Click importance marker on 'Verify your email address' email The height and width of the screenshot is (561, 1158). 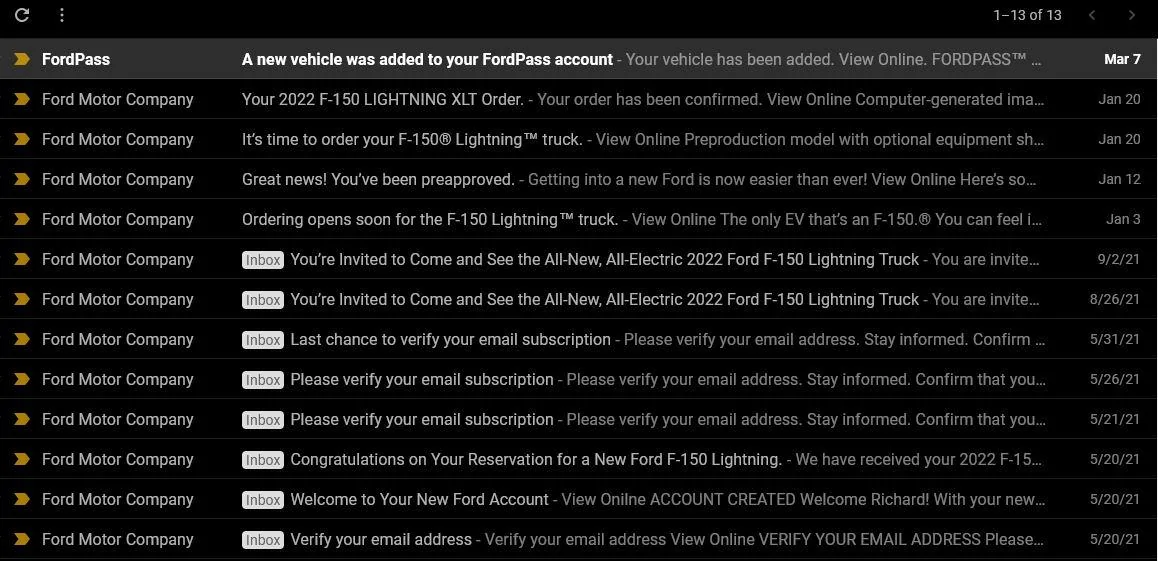pyautogui.click(x=21, y=539)
